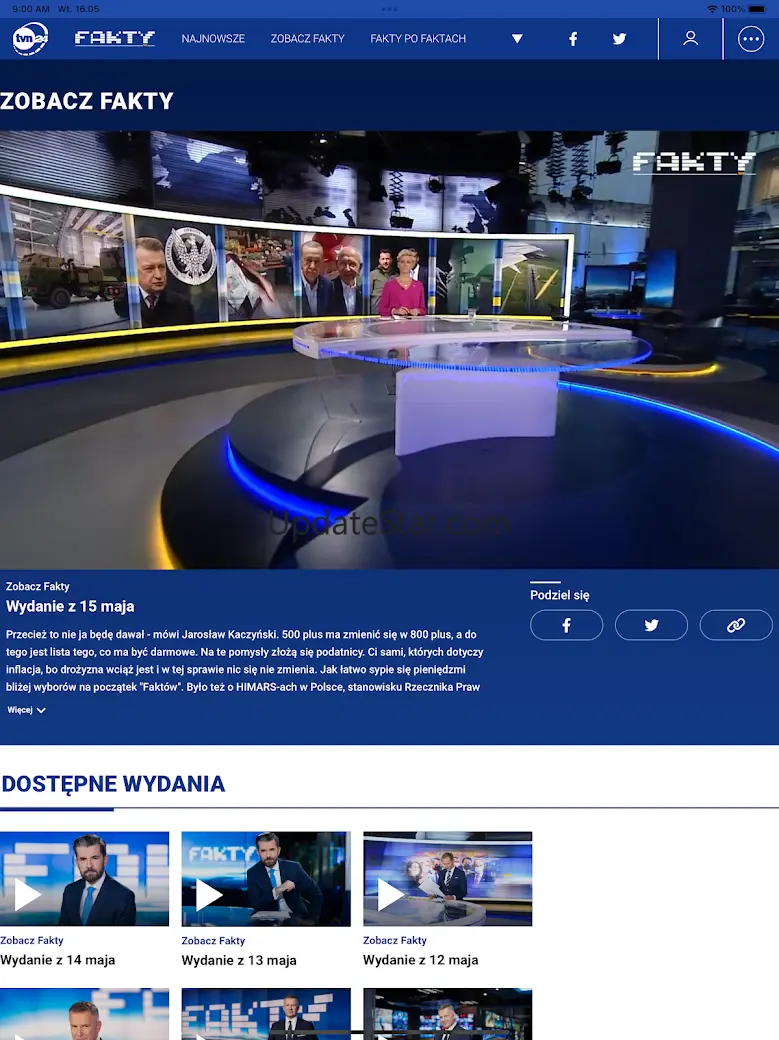Viewport: 779px width, 1040px height.
Task: Open Fakty po Faktach menu item
Action: tap(418, 39)
